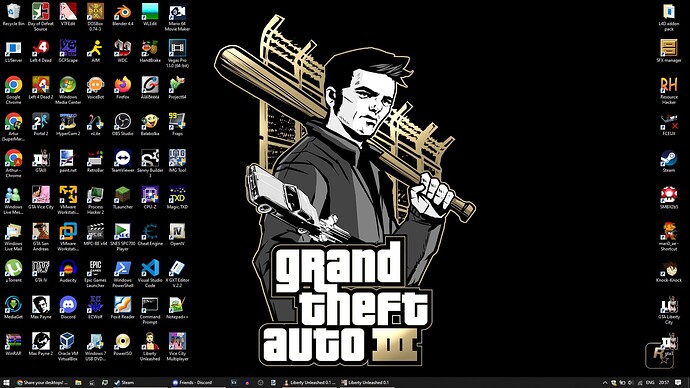Open the Portal 2 desktop shortcut
The image size is (690, 388).
pos(40,124)
